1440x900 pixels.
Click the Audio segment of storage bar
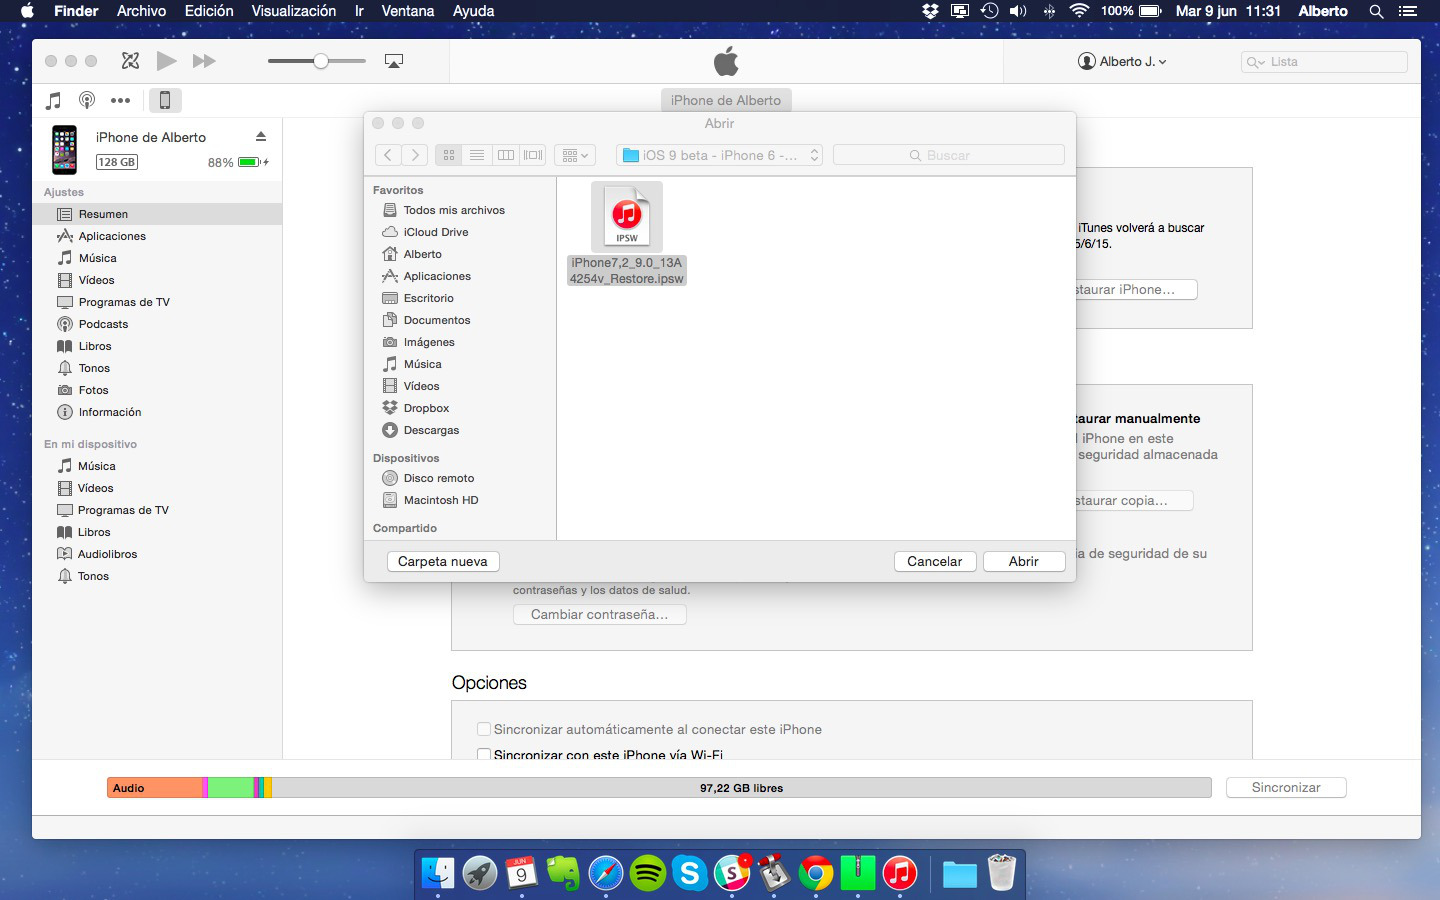[x=155, y=788]
